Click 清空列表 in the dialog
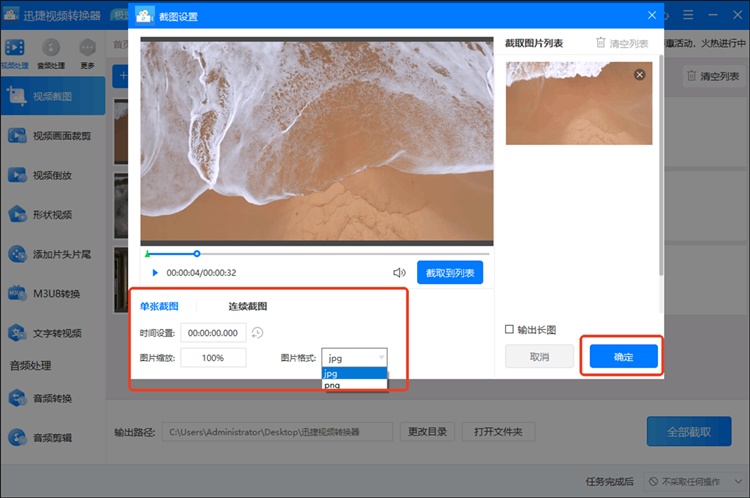 coord(622,43)
